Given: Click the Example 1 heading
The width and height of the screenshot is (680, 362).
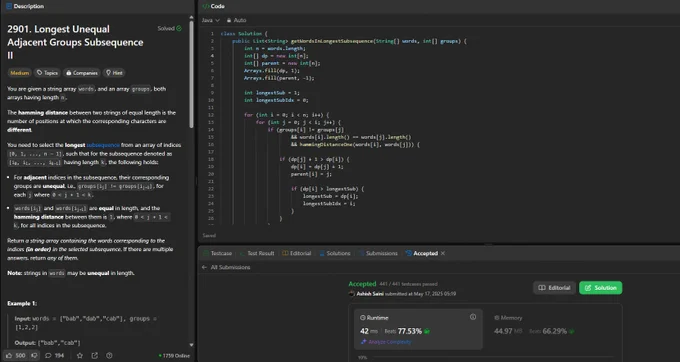Looking at the screenshot, I should (x=22, y=303).
